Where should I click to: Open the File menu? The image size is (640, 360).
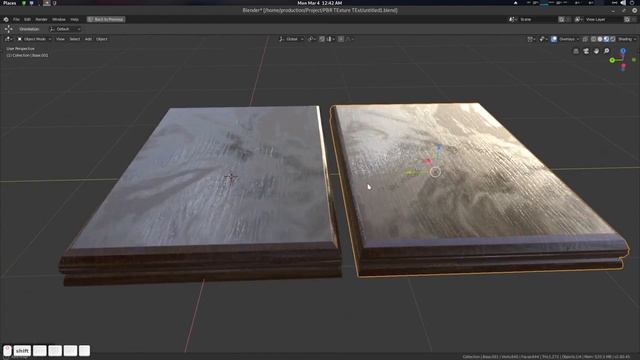click(x=16, y=19)
